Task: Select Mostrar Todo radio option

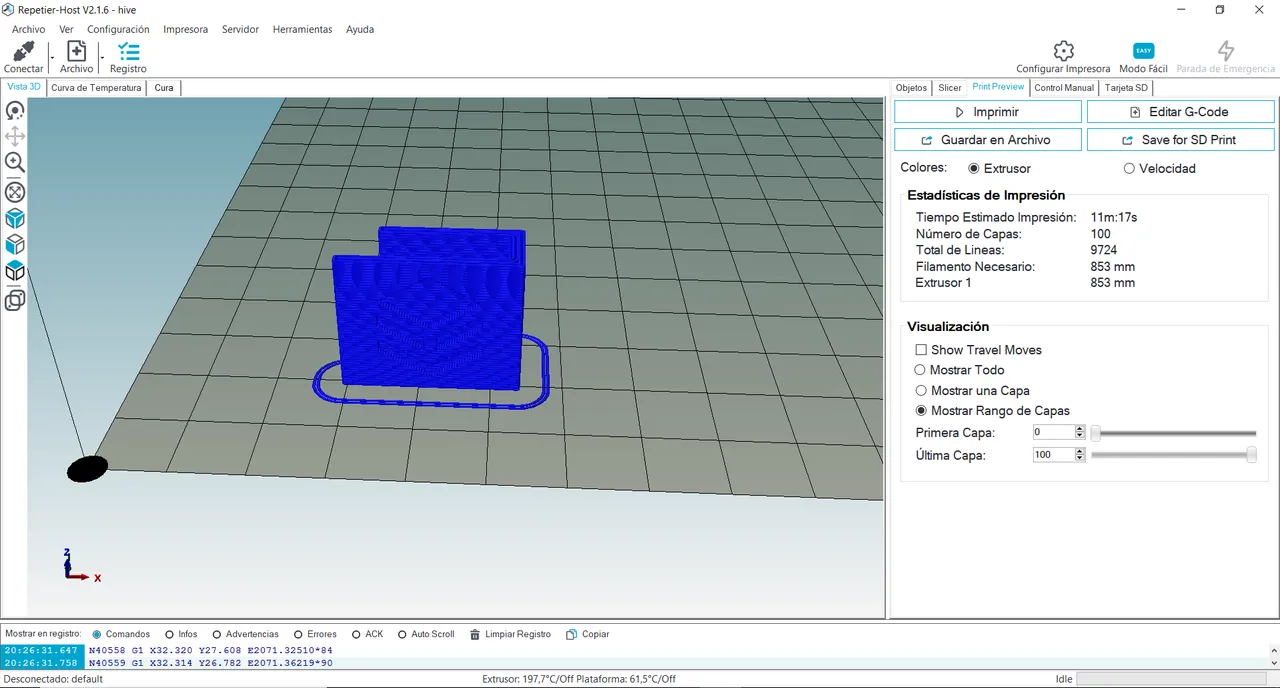Action: (921, 370)
